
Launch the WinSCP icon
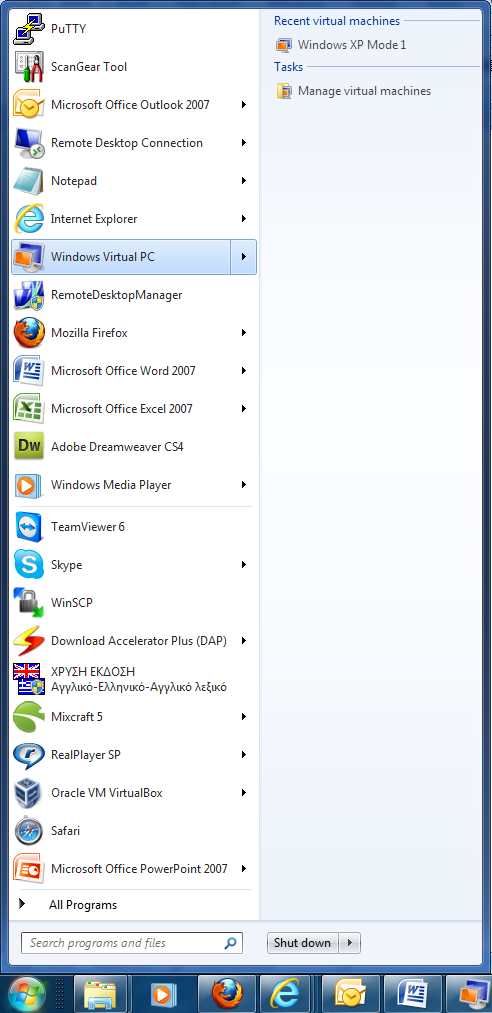29,603
